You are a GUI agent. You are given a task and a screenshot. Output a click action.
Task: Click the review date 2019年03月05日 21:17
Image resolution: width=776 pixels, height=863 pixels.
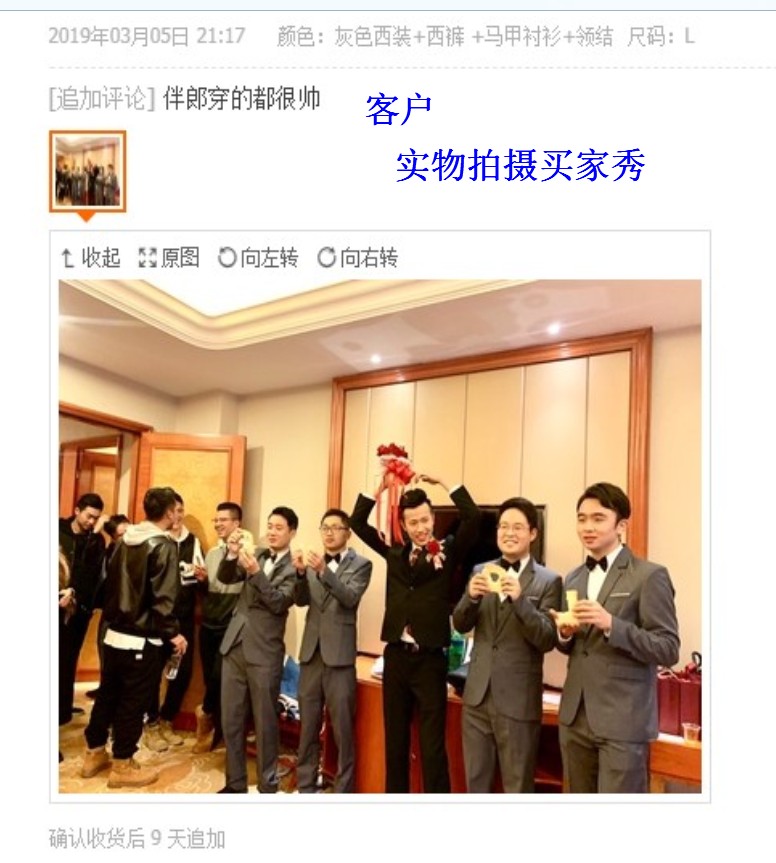pyautogui.click(x=146, y=36)
